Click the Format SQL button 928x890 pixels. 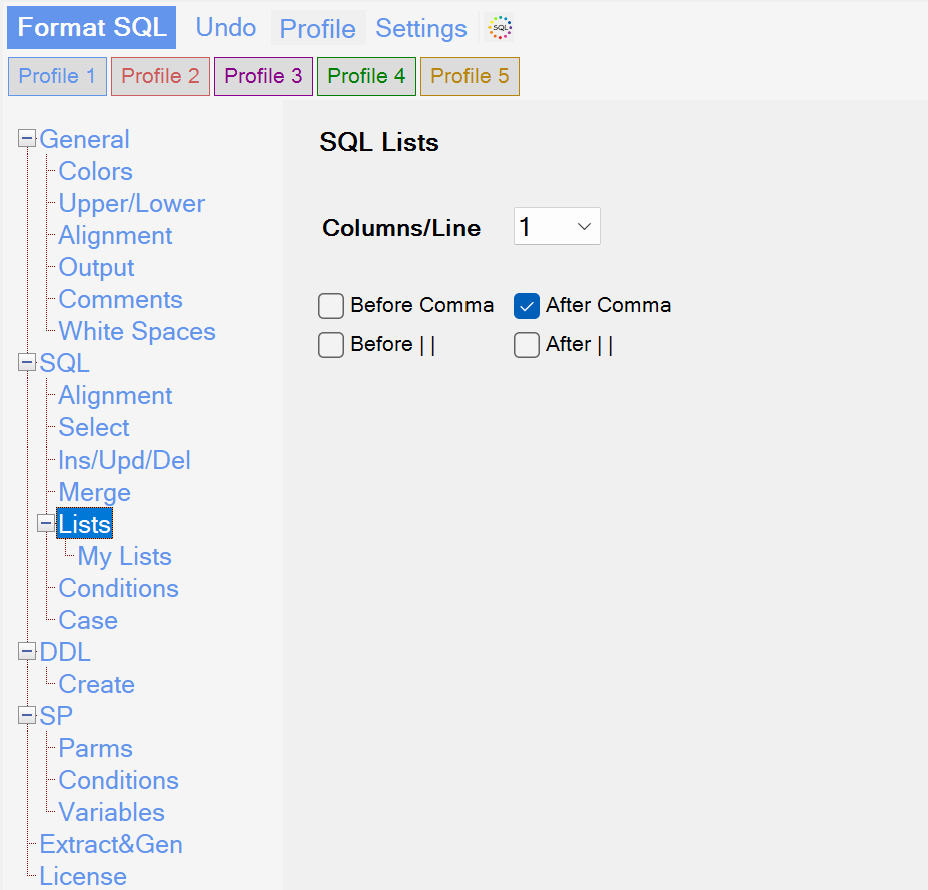click(x=92, y=27)
